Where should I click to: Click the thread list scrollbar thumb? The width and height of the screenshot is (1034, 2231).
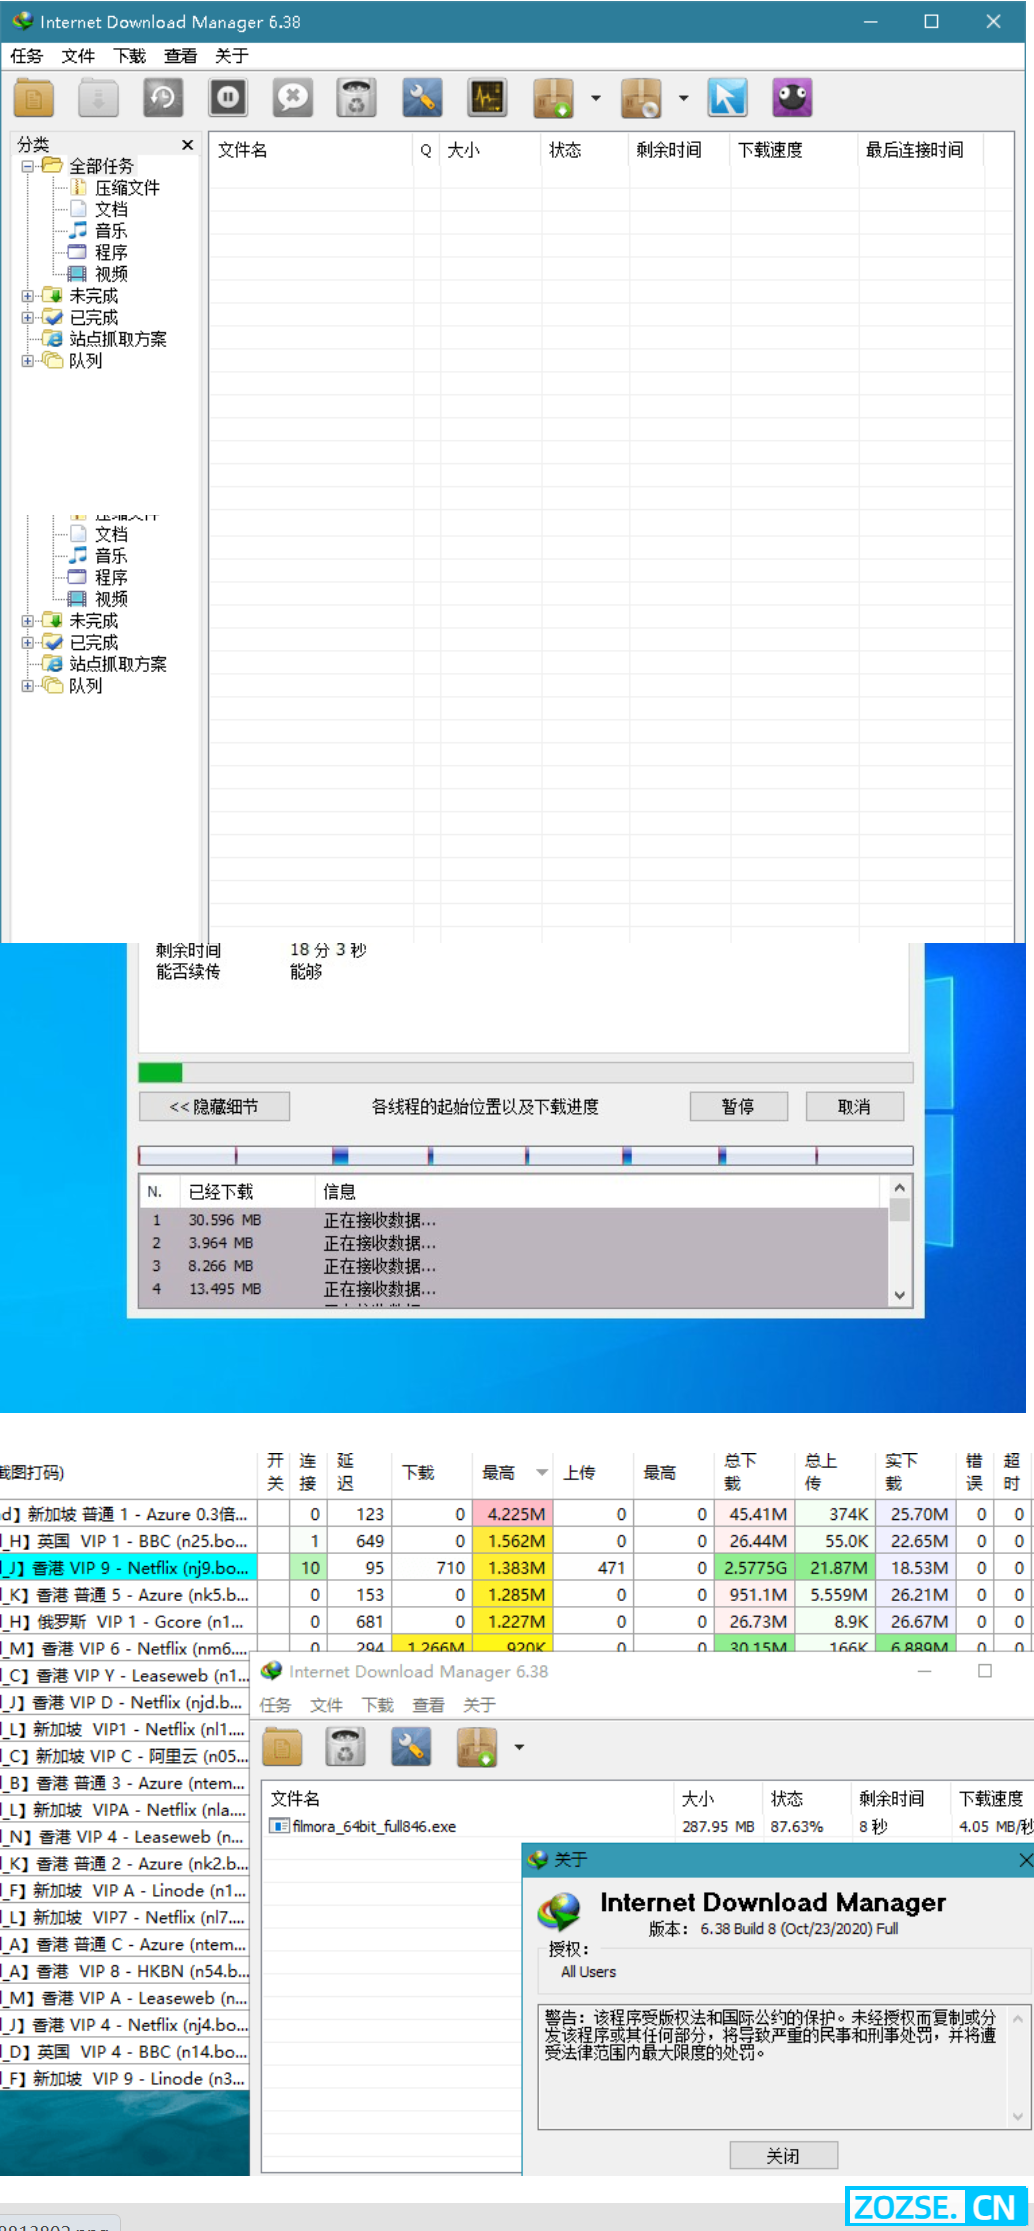[x=899, y=1210]
